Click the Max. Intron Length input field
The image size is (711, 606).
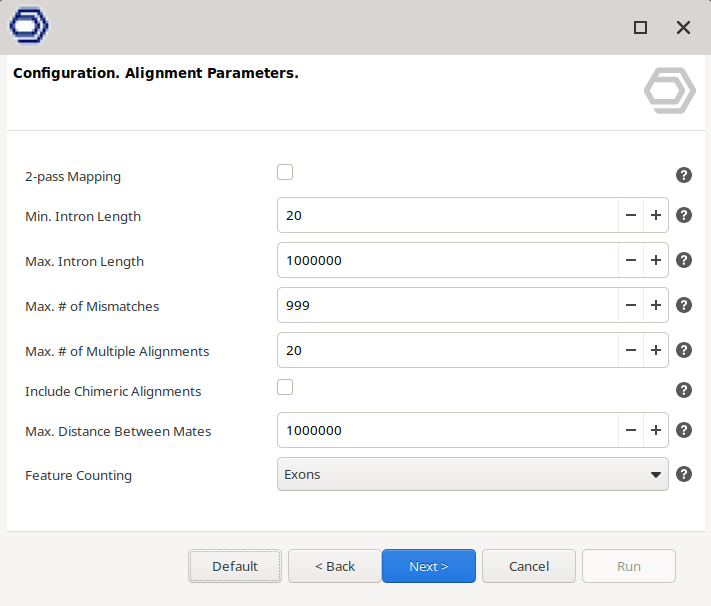point(447,260)
